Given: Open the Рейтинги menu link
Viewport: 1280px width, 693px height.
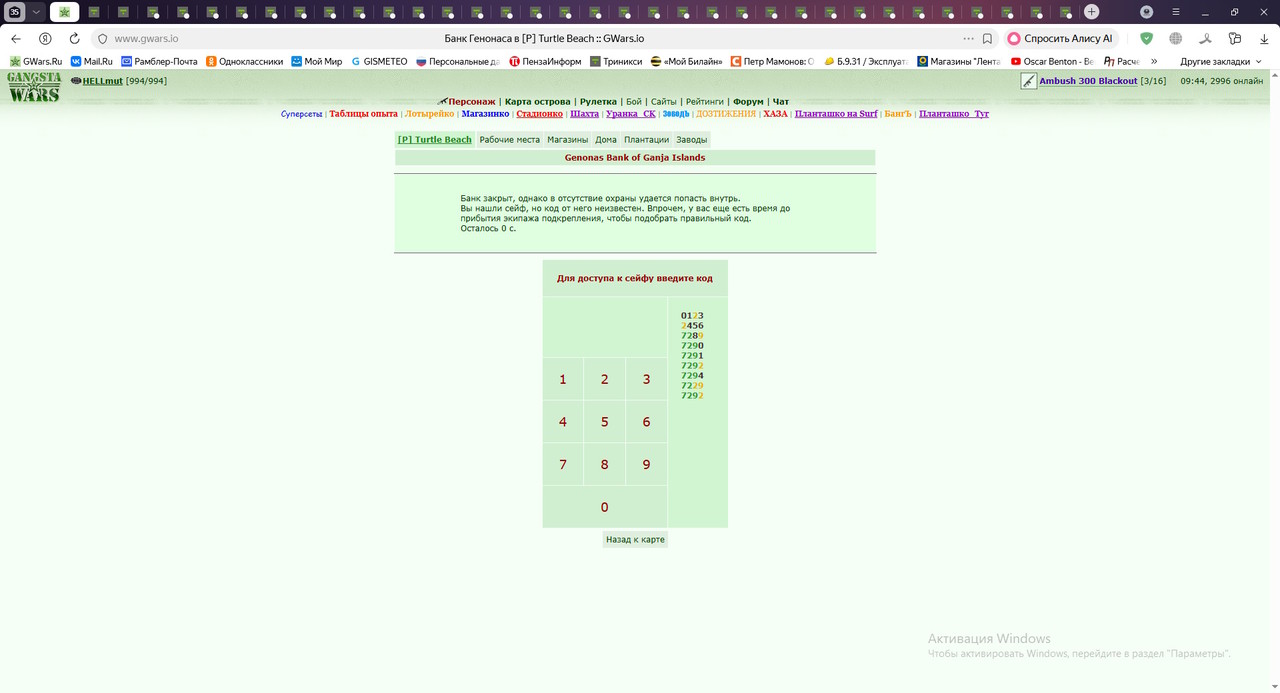Looking at the screenshot, I should click(x=705, y=102).
